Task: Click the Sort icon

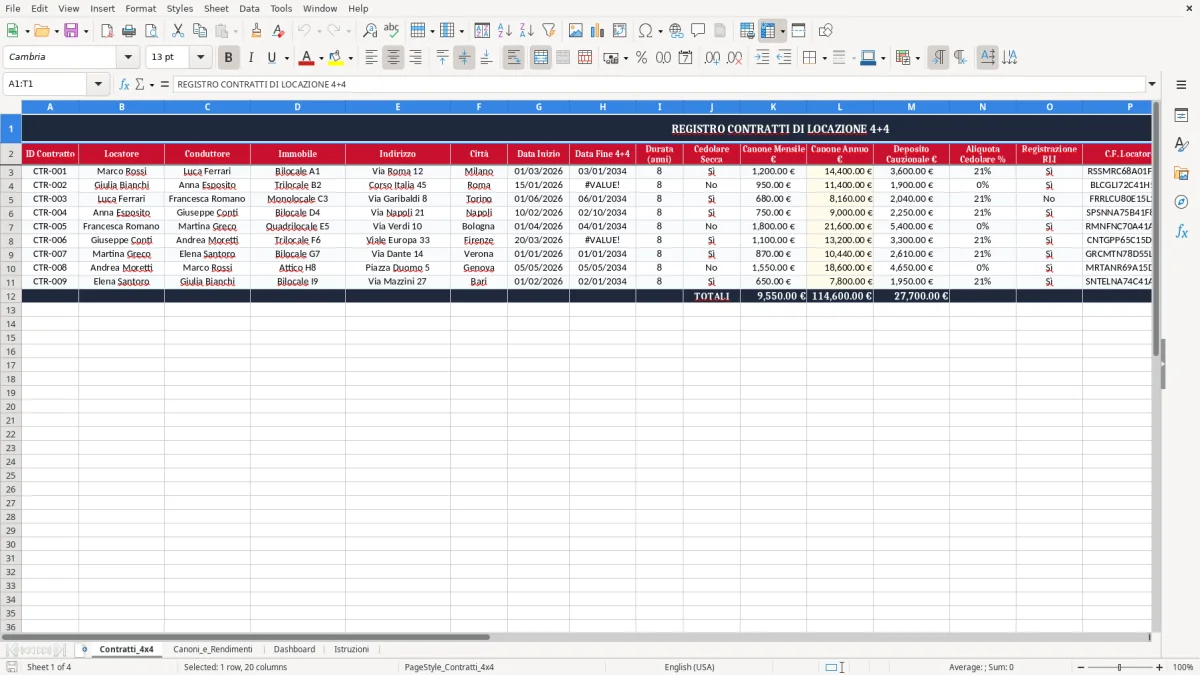Action: [482, 31]
